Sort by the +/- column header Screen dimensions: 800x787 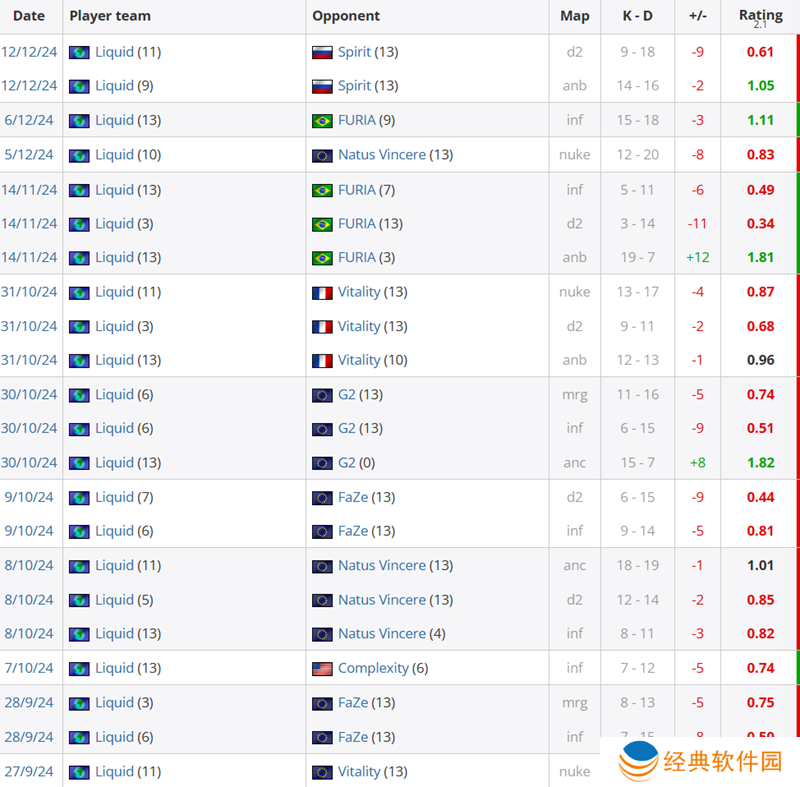(697, 16)
